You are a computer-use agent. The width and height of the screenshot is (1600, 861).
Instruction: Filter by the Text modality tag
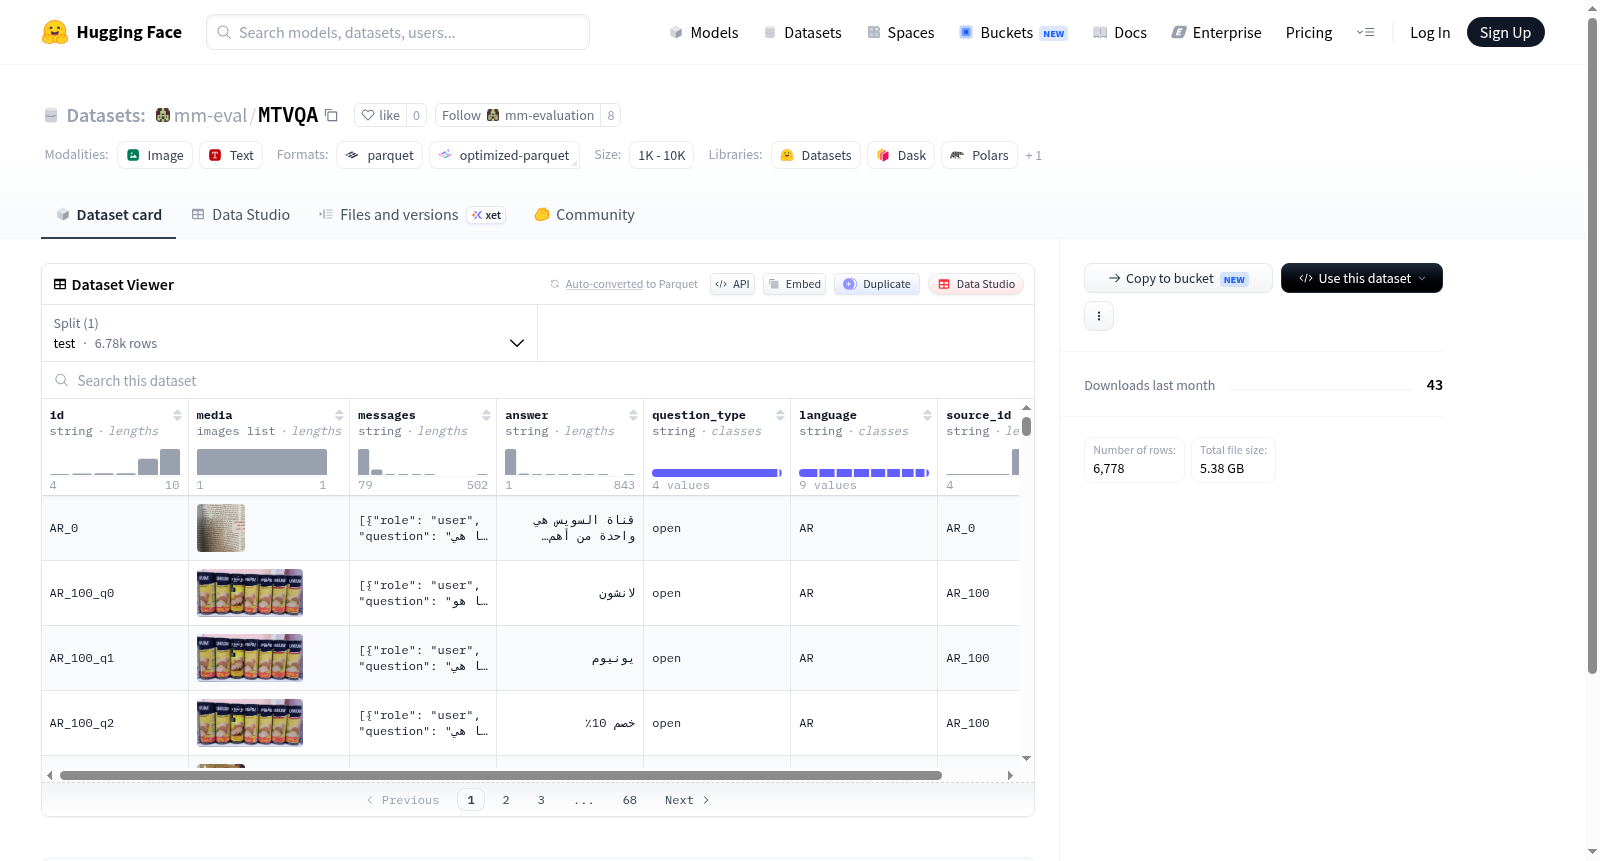point(231,155)
